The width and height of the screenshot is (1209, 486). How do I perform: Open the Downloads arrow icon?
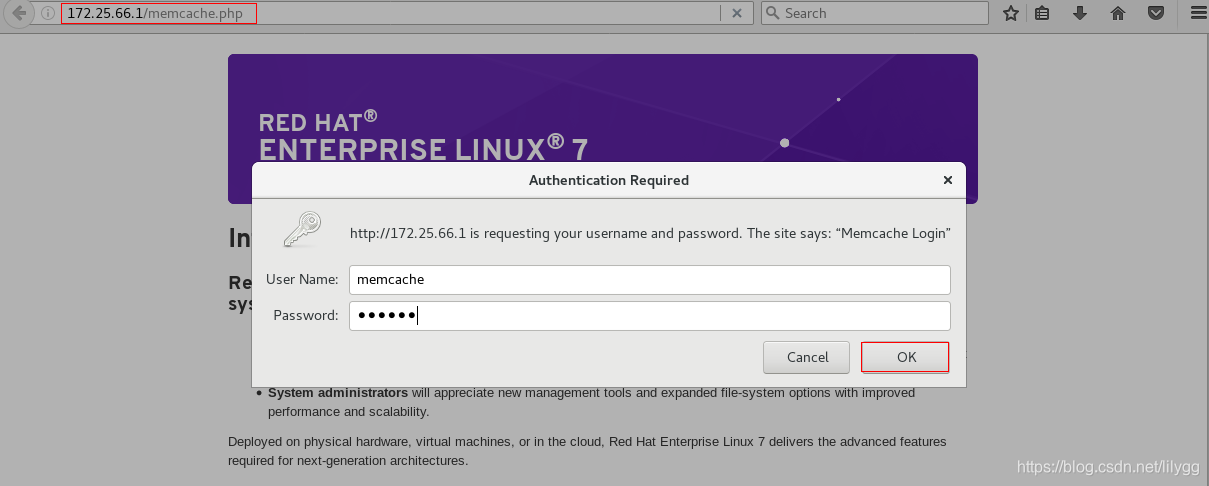(x=1080, y=14)
